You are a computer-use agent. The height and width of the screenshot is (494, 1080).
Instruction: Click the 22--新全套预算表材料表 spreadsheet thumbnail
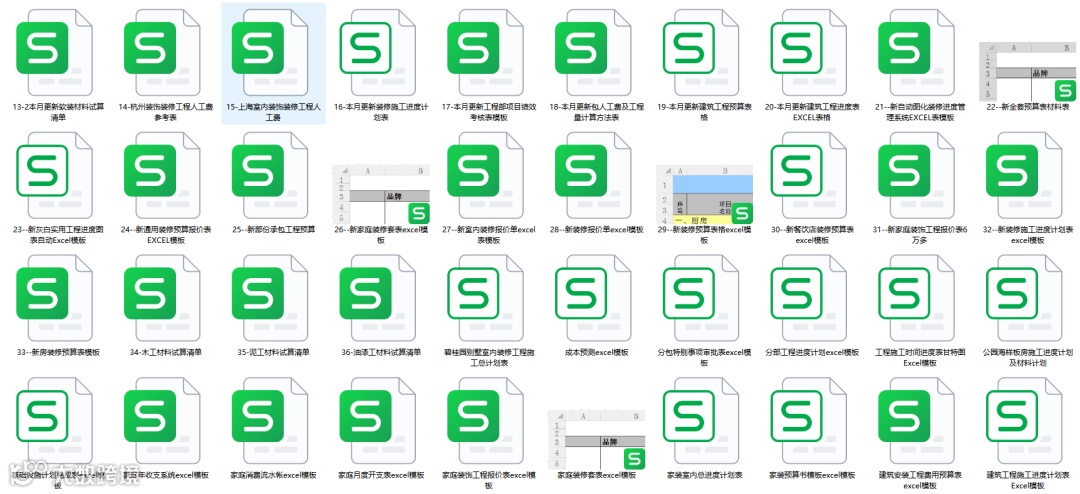(1028, 71)
